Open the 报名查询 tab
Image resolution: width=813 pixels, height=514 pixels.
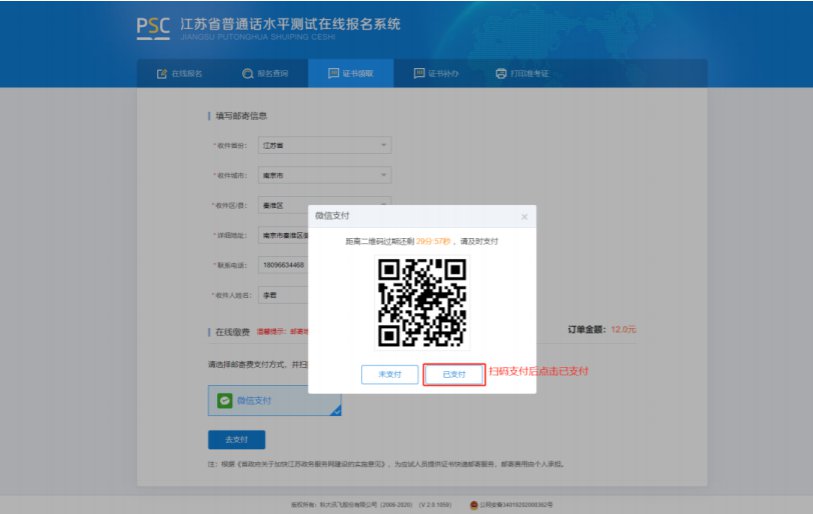tap(265, 74)
